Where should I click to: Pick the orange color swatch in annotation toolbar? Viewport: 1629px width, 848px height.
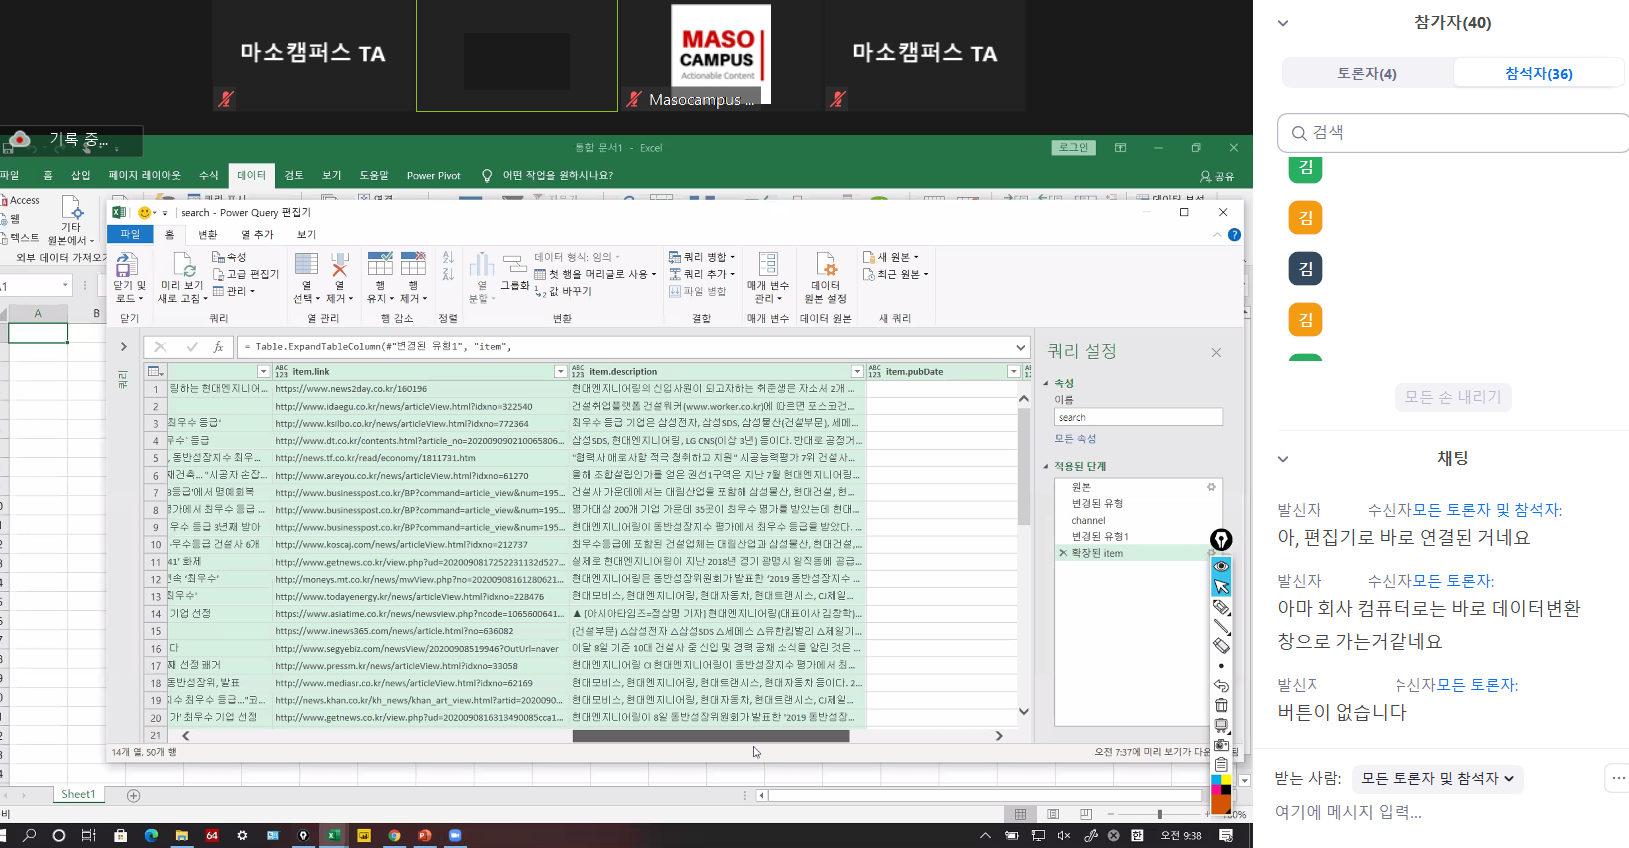[x=1221, y=805]
